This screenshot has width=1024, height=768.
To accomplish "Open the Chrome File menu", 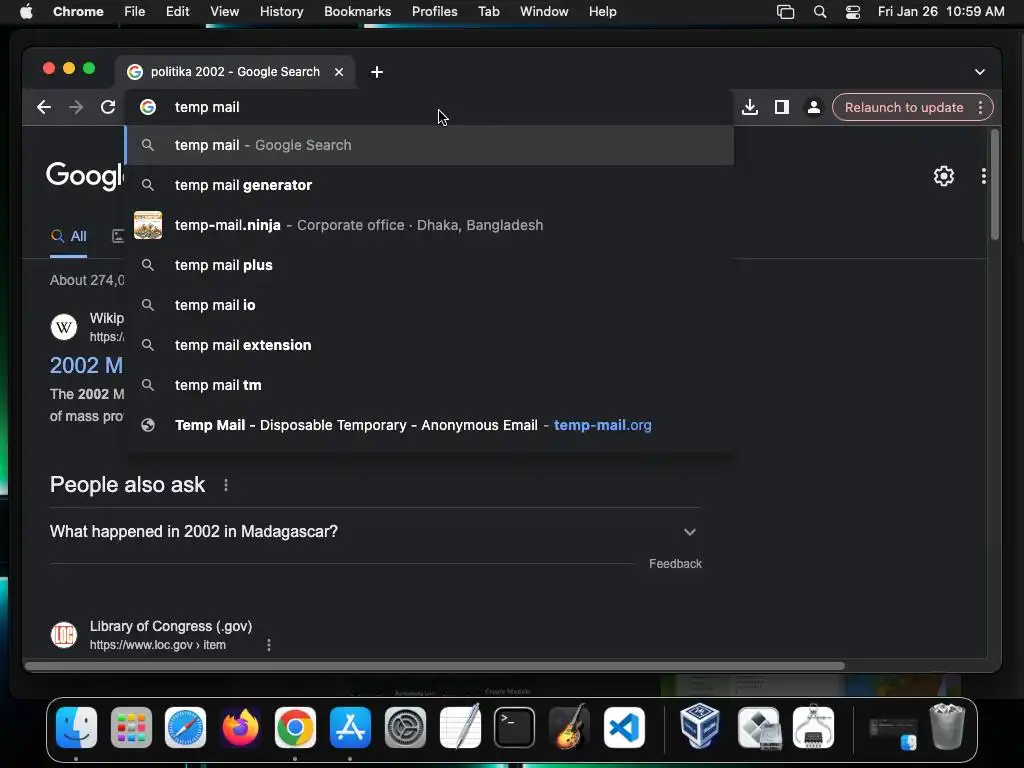I will point(135,12).
